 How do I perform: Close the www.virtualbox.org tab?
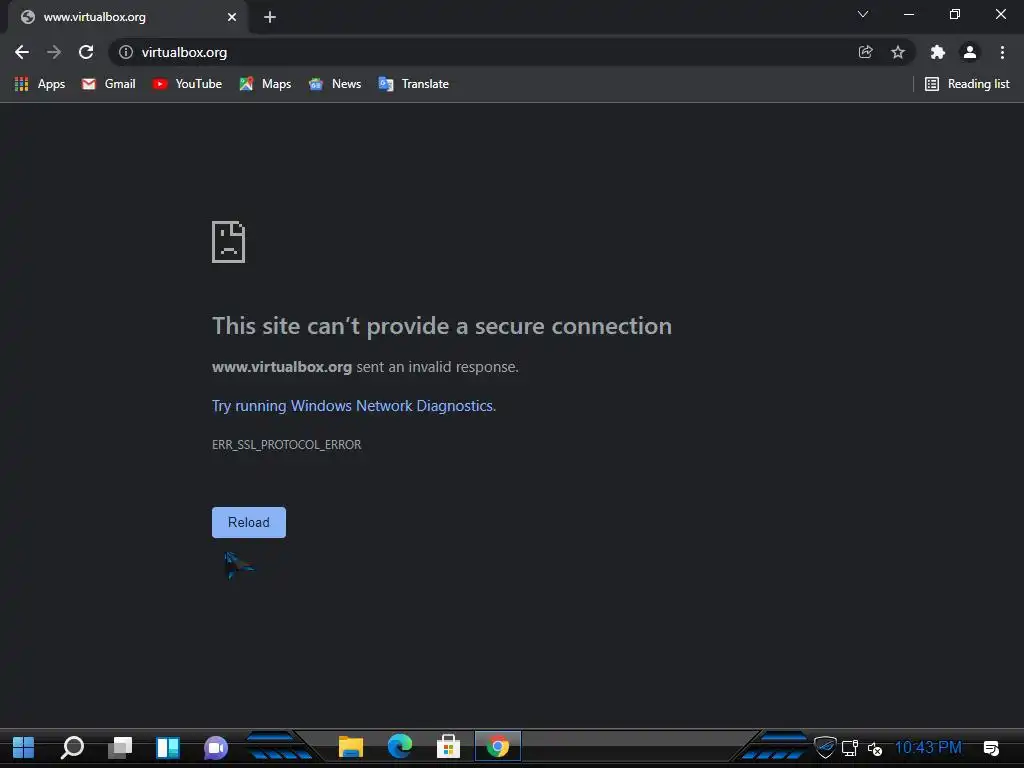232,17
